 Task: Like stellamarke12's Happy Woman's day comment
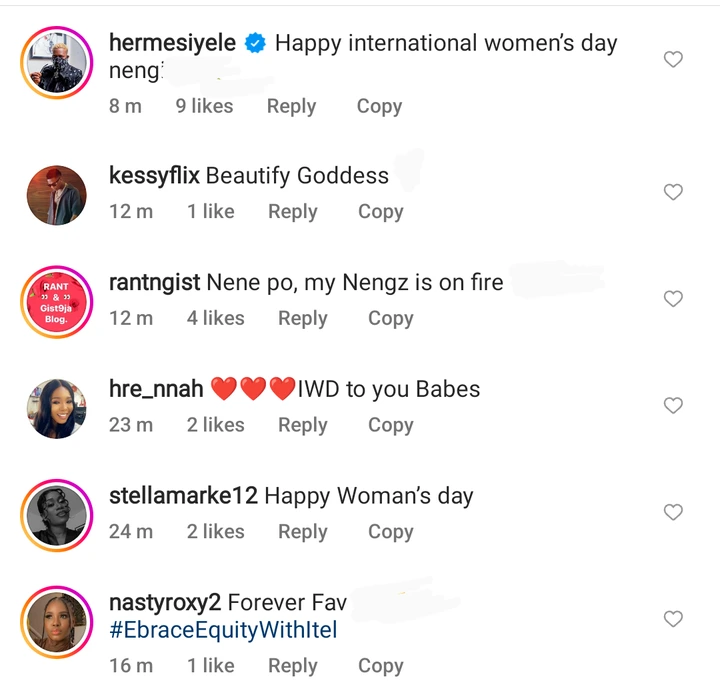click(673, 512)
